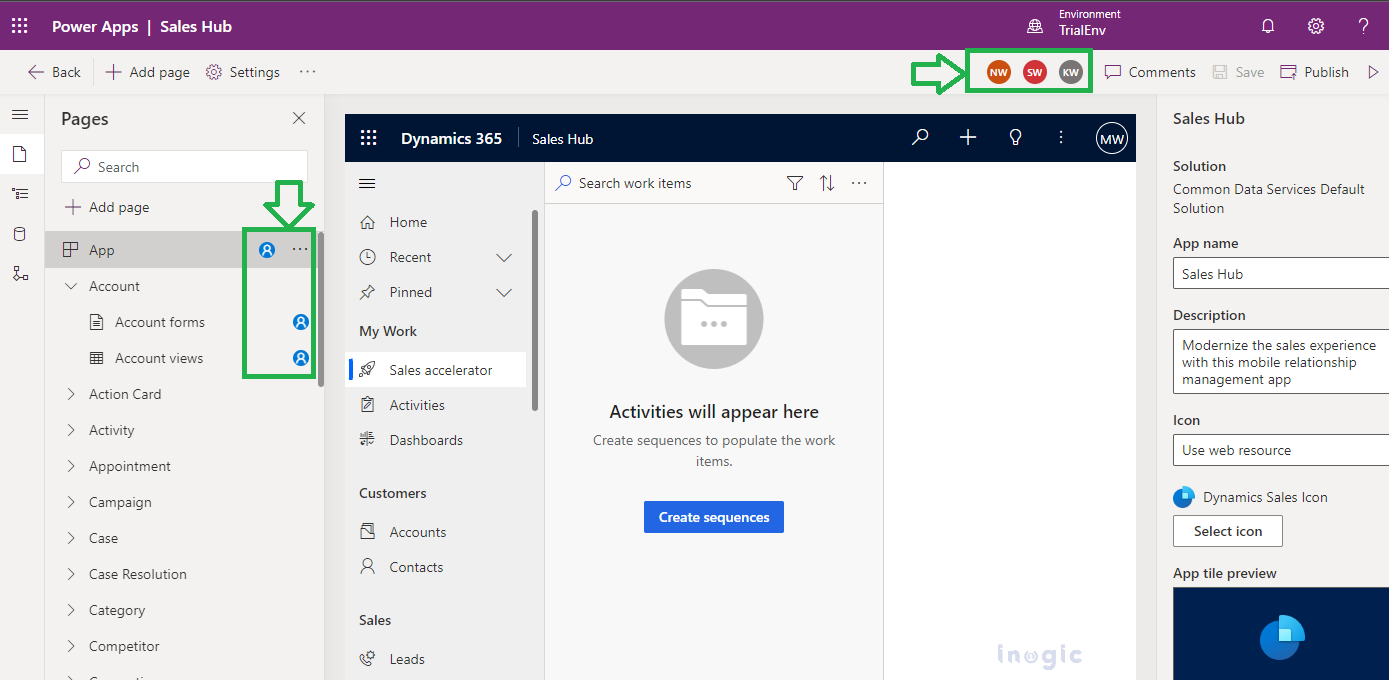This screenshot has height=680, width=1389.
Task: Open the notifications bell icon
Action: pyautogui.click(x=1268, y=26)
